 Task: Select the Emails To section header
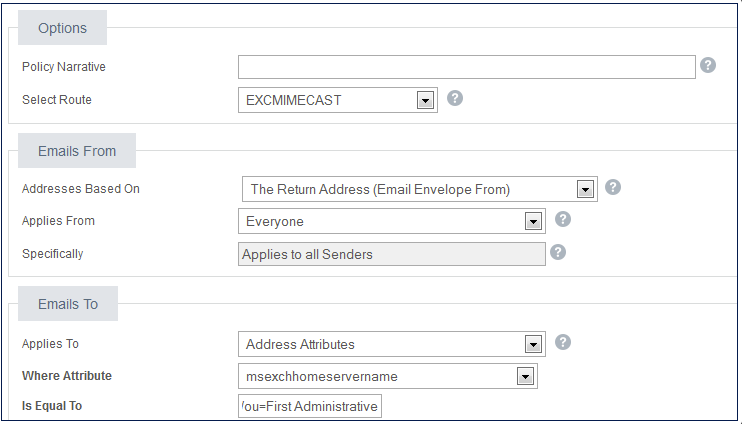pos(68,304)
